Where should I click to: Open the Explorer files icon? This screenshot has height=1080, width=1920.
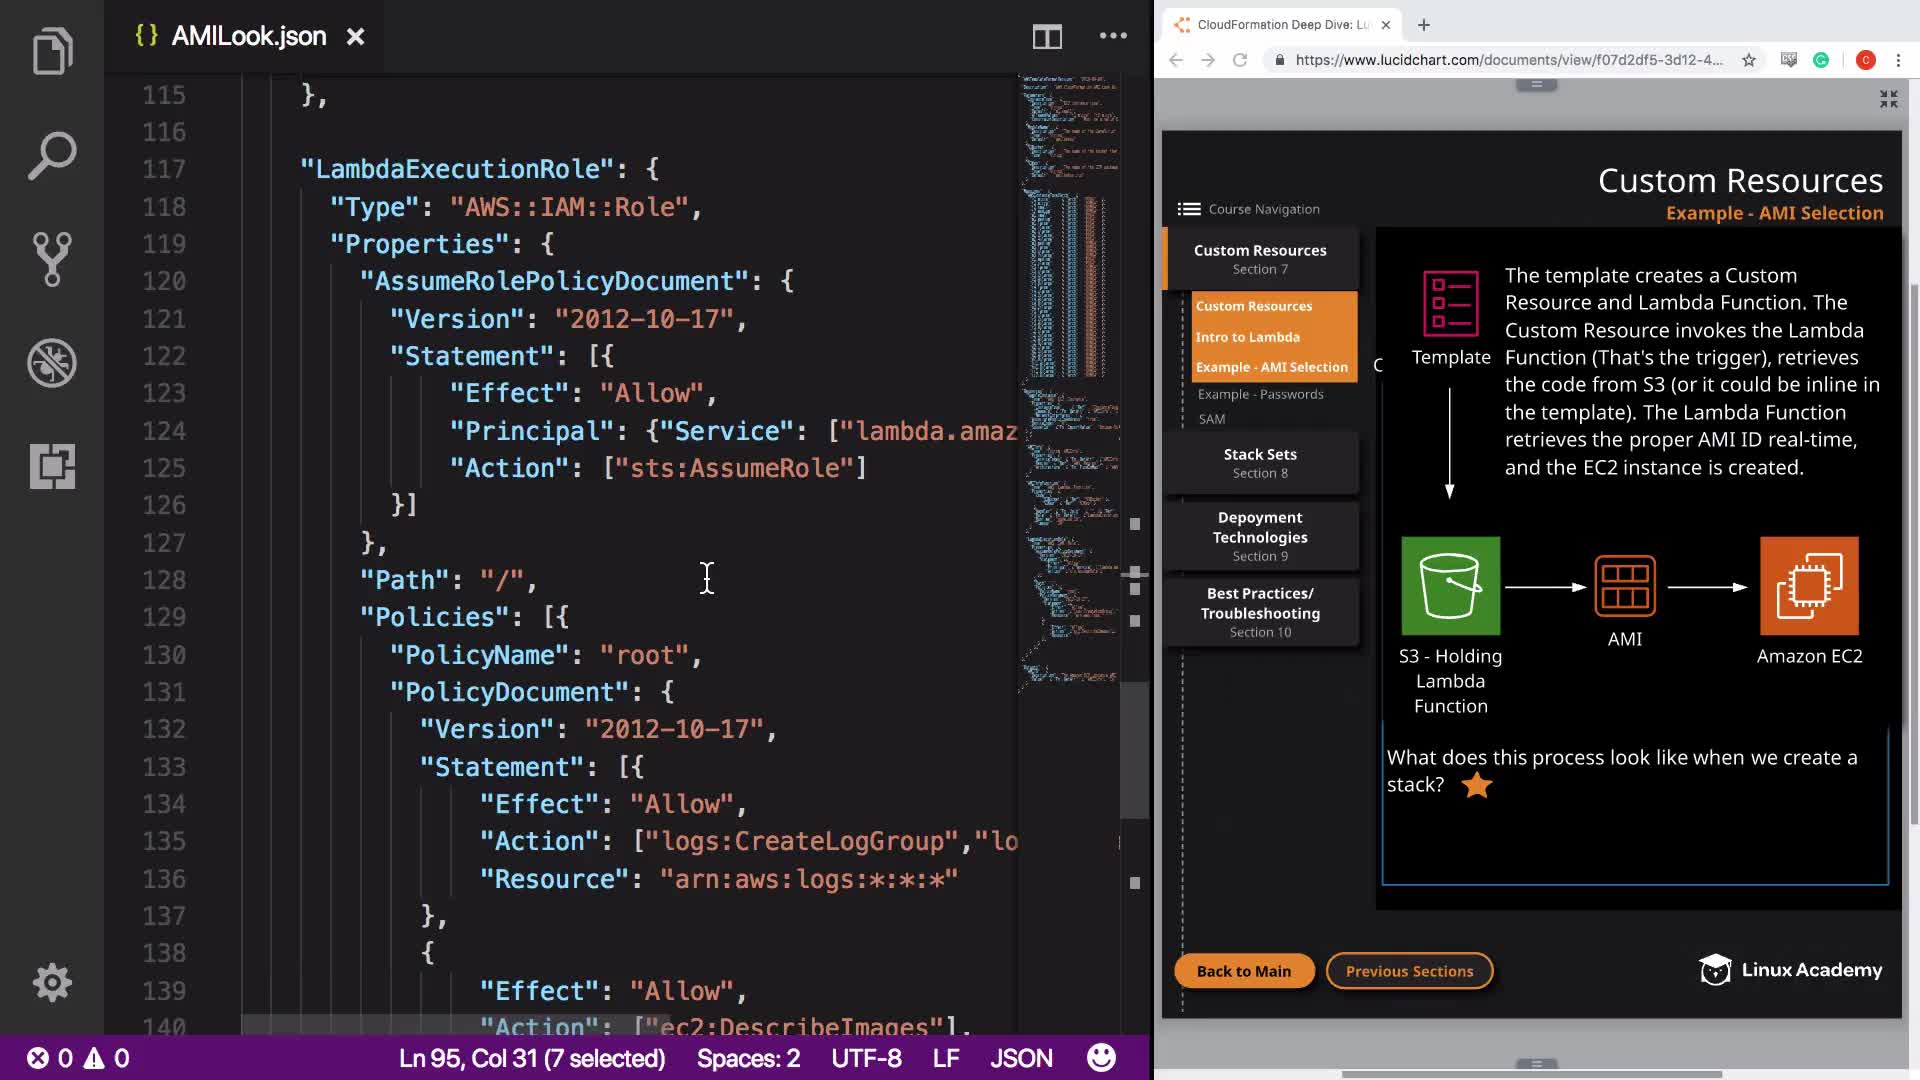click(x=52, y=51)
